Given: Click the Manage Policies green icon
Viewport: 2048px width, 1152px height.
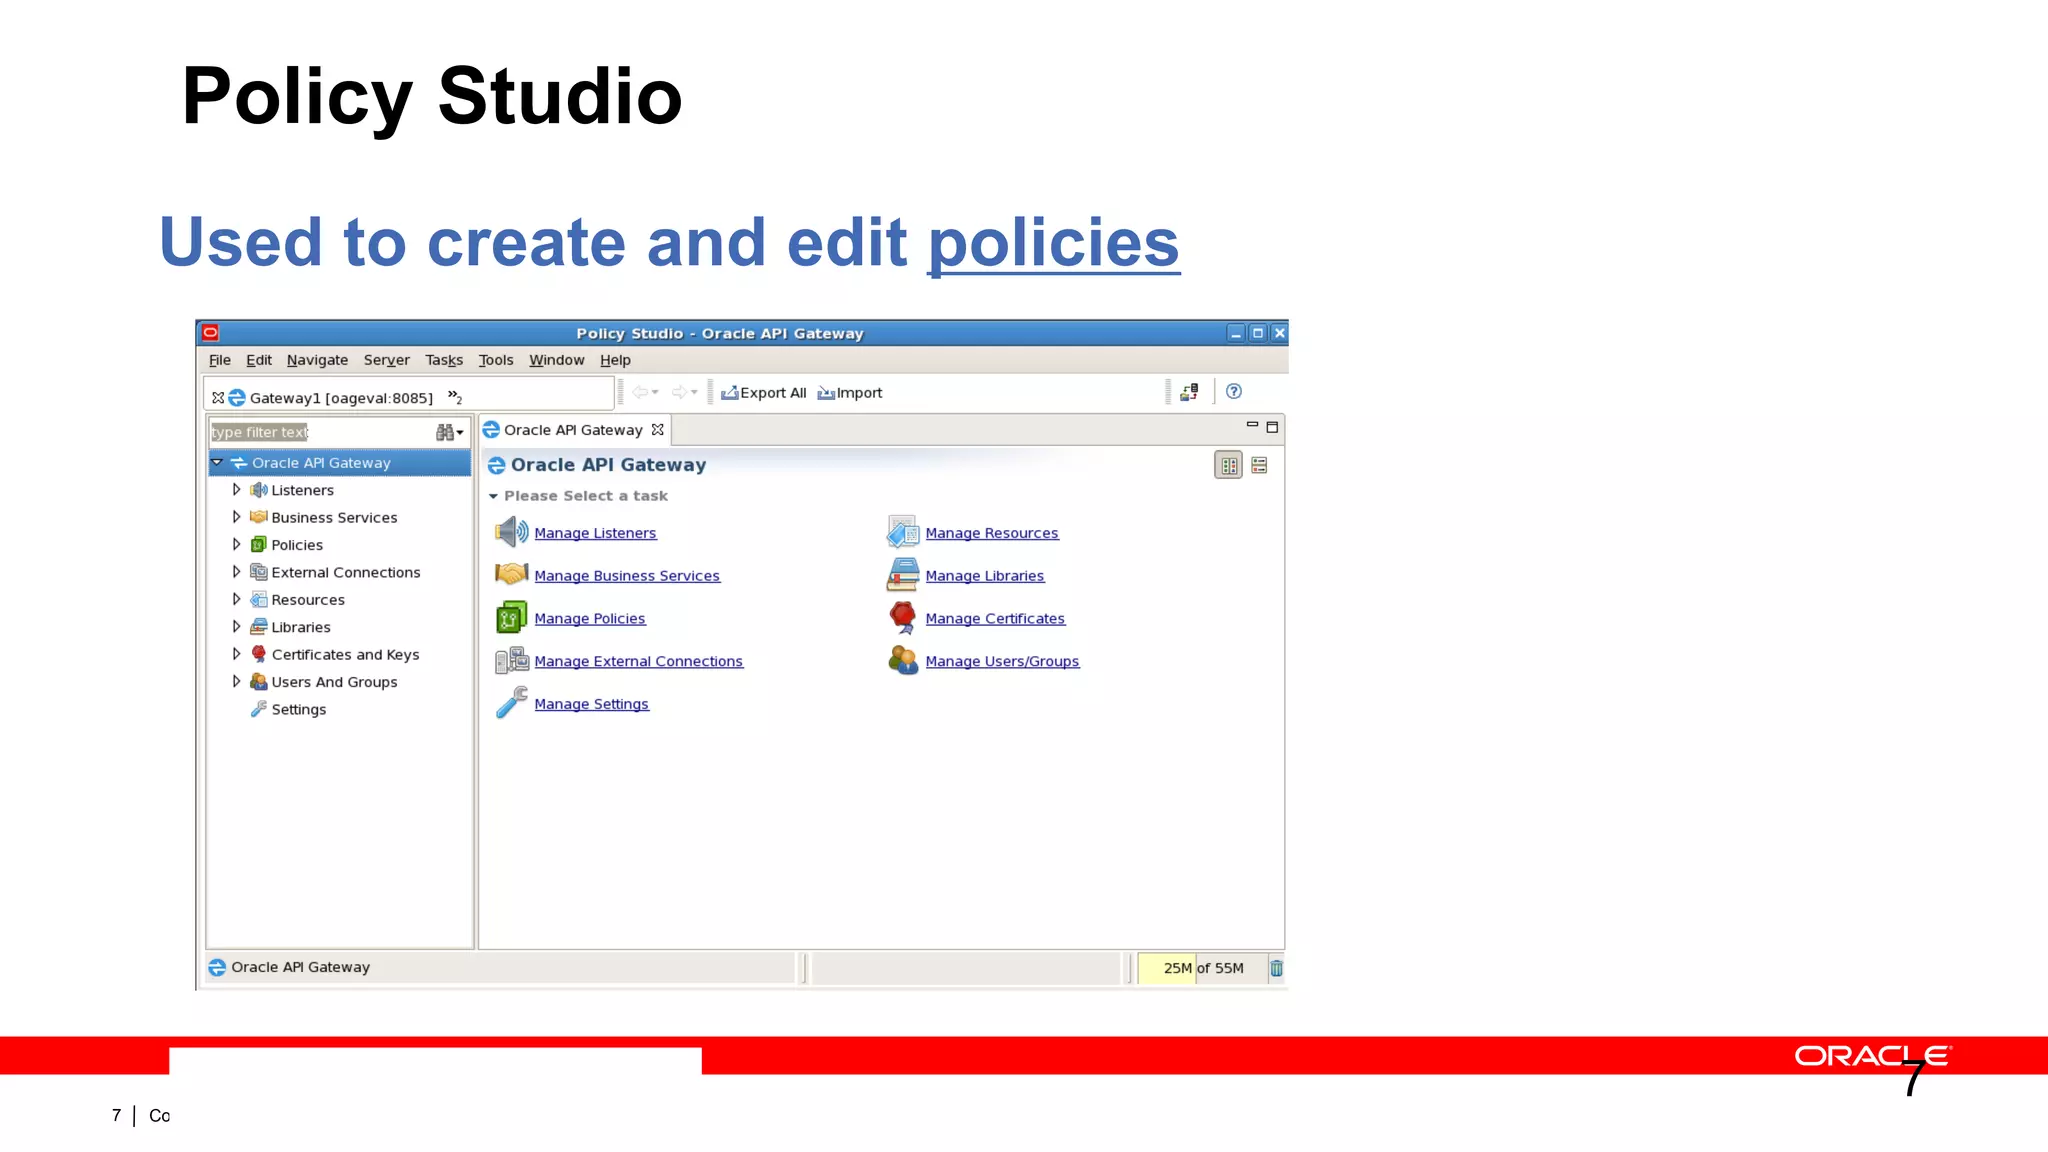Looking at the screenshot, I should 511,618.
